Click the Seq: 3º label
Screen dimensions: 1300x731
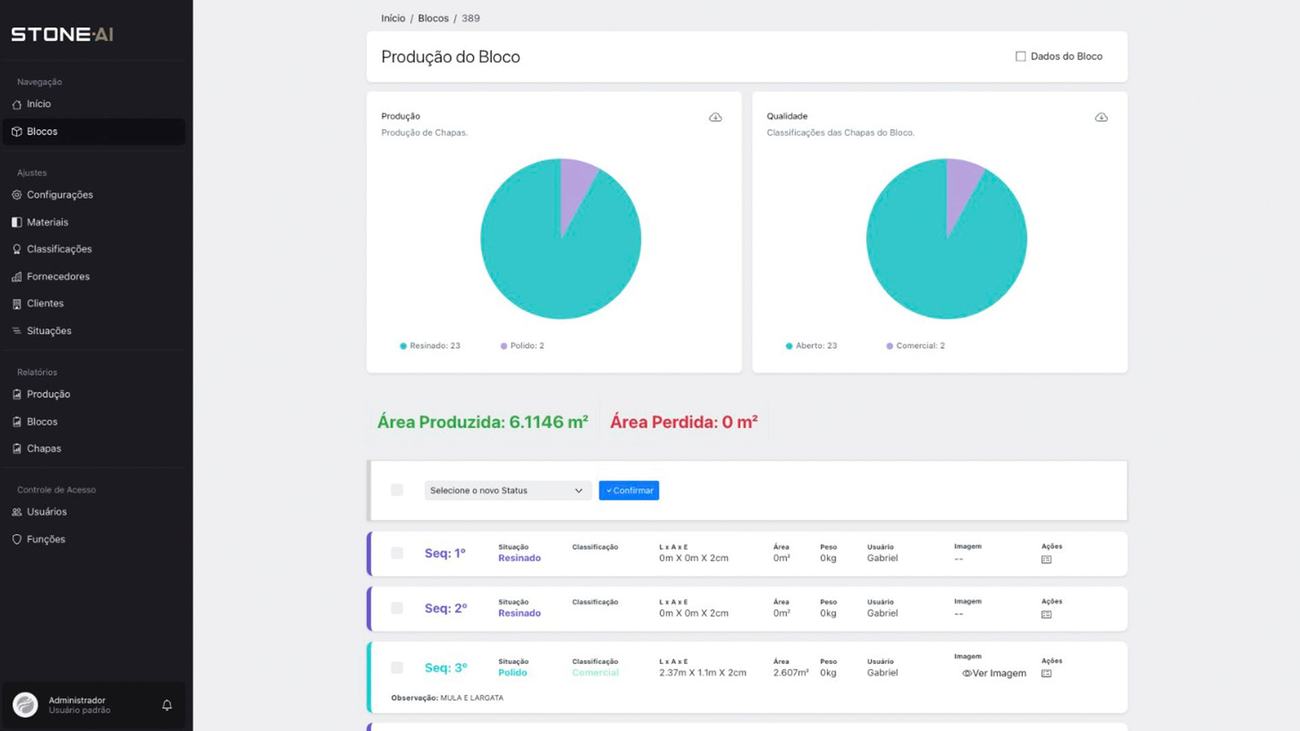click(445, 668)
